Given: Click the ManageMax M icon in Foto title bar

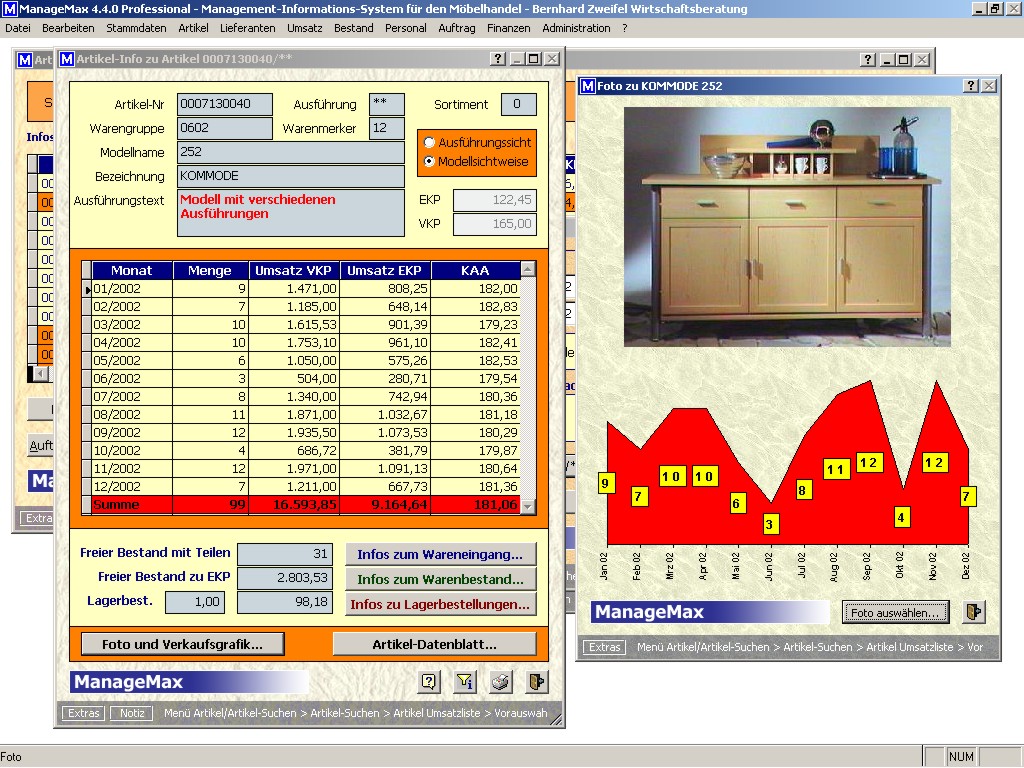Looking at the screenshot, I should point(589,86).
